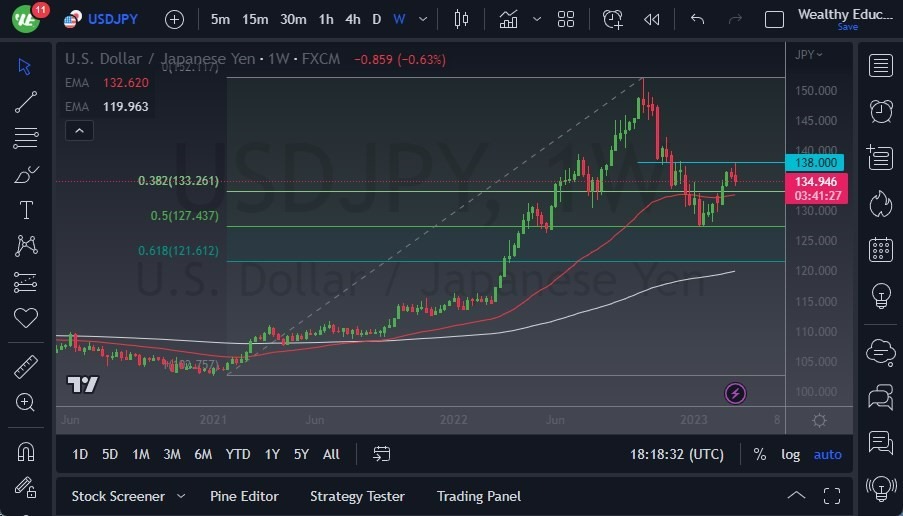Select the ruler measure tool
This screenshot has height=516, width=903.
[x=26, y=367]
